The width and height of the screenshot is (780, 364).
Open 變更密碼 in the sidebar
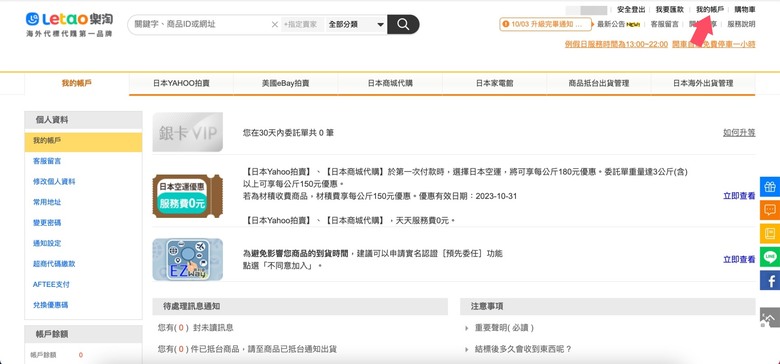point(47,223)
